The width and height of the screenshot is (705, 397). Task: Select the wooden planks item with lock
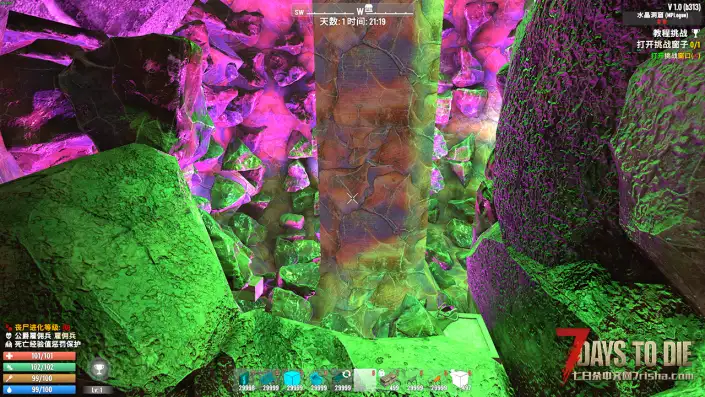[x=389, y=380]
